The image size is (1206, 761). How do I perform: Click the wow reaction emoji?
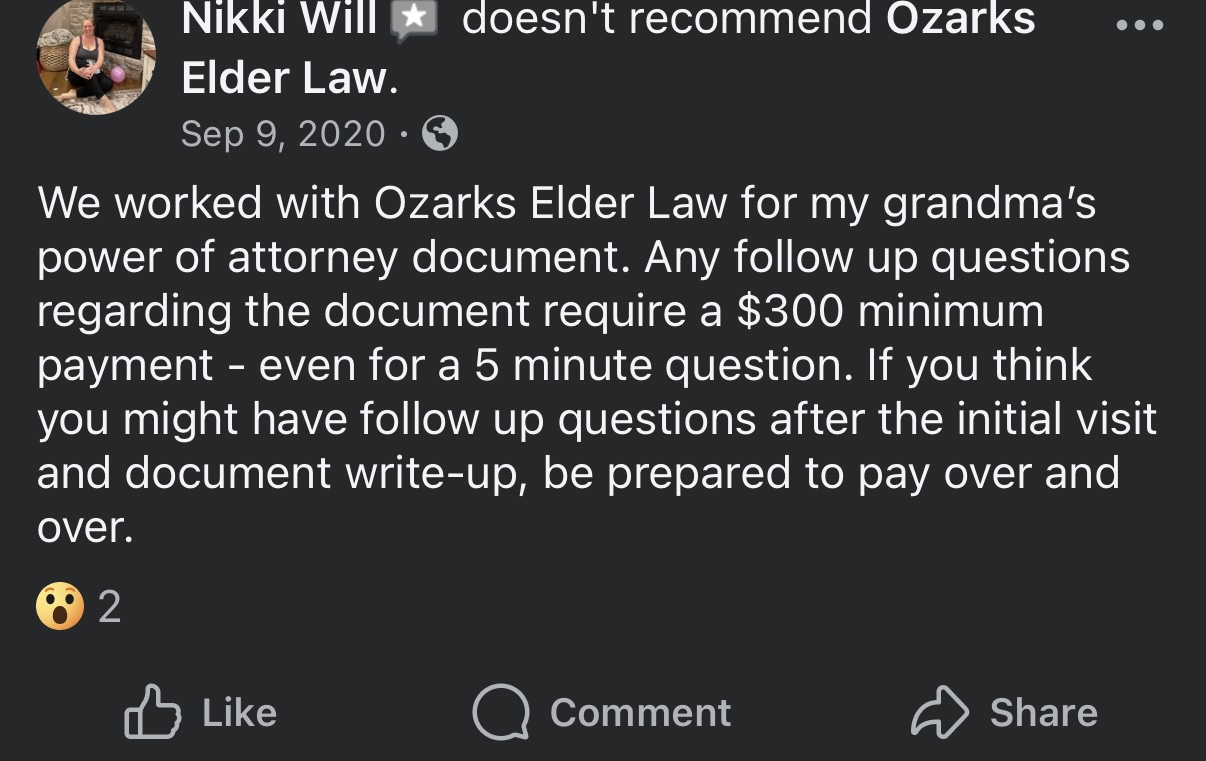[60, 606]
